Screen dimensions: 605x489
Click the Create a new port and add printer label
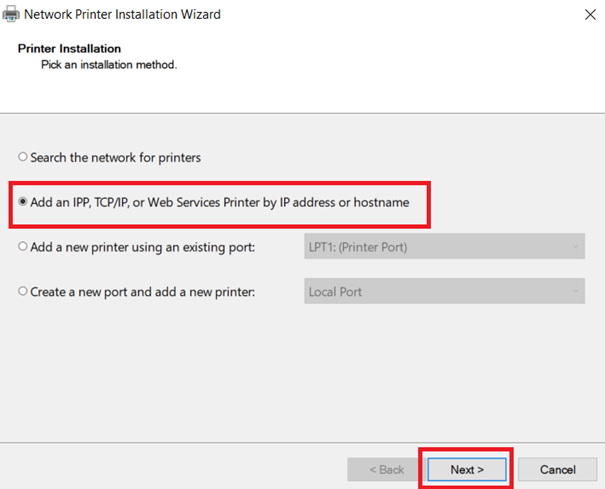143,292
